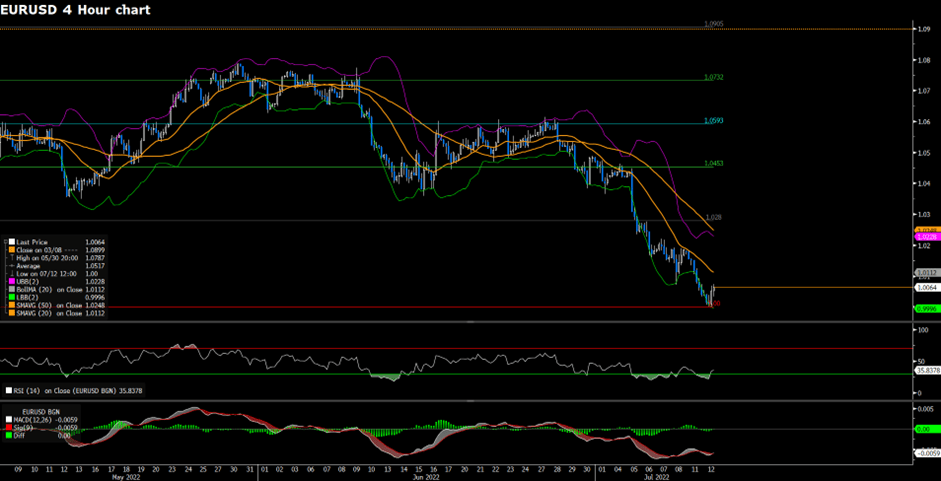
Task: Click the magenta 1.0228 upper band price tag
Action: click(926, 236)
